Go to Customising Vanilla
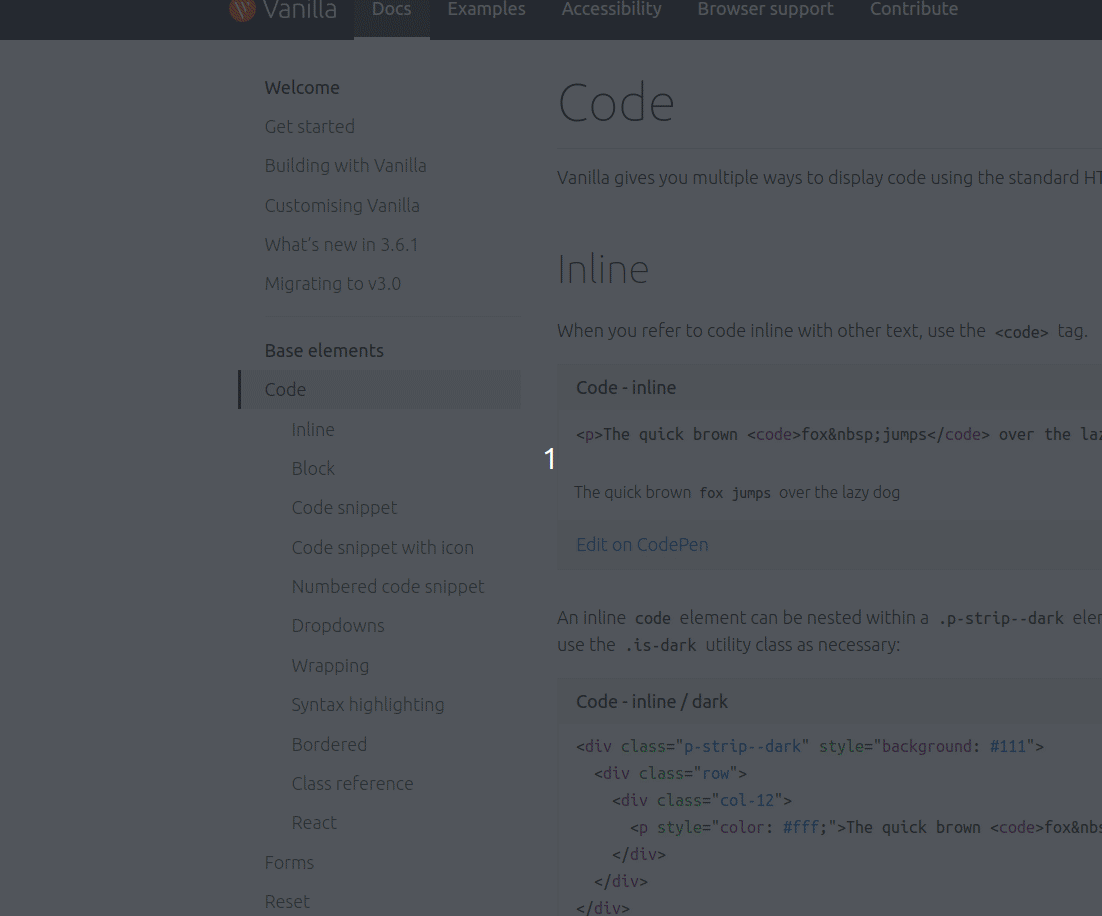The image size is (1102, 916). click(342, 205)
